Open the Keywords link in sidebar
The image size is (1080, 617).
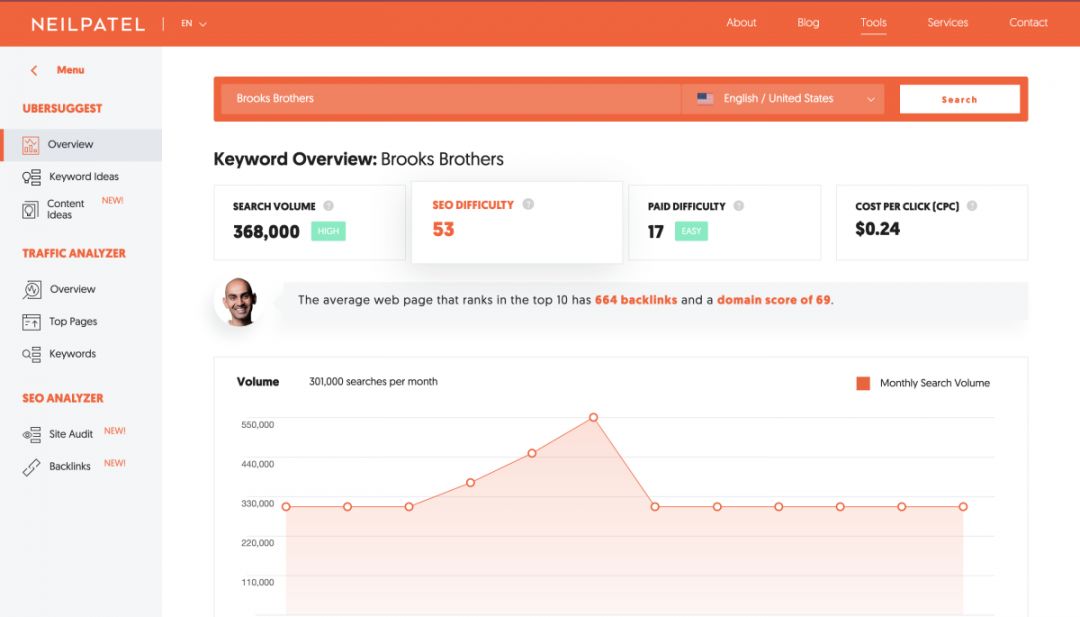tap(72, 354)
